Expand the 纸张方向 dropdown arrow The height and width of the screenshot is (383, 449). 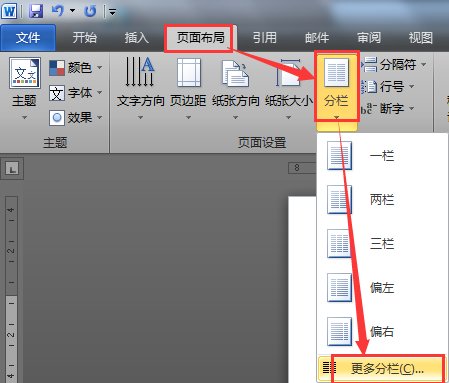235,117
